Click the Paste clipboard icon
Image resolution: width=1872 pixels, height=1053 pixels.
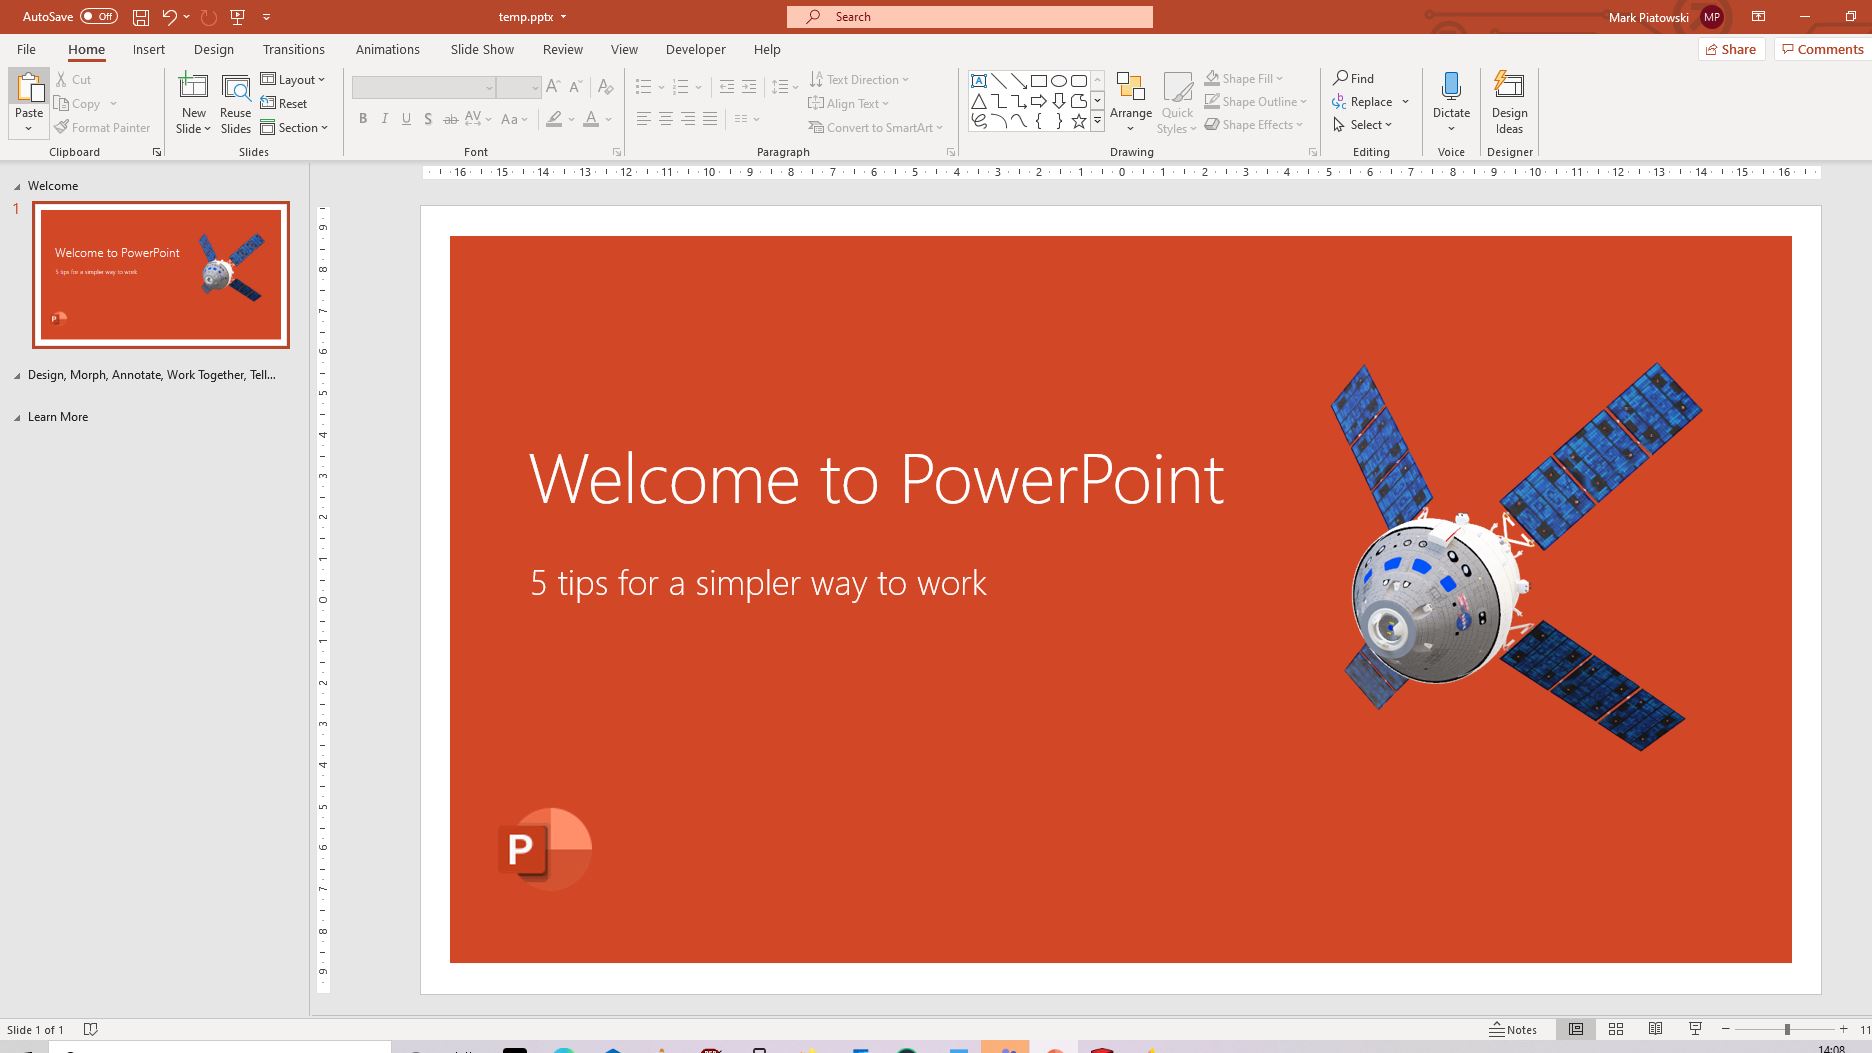29,88
